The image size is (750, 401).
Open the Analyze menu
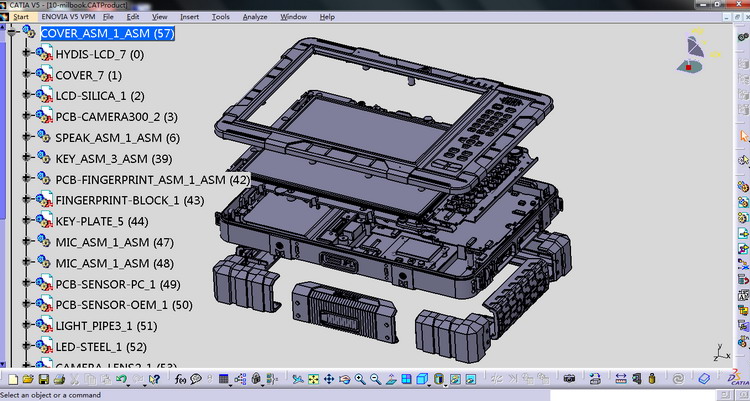coord(255,17)
